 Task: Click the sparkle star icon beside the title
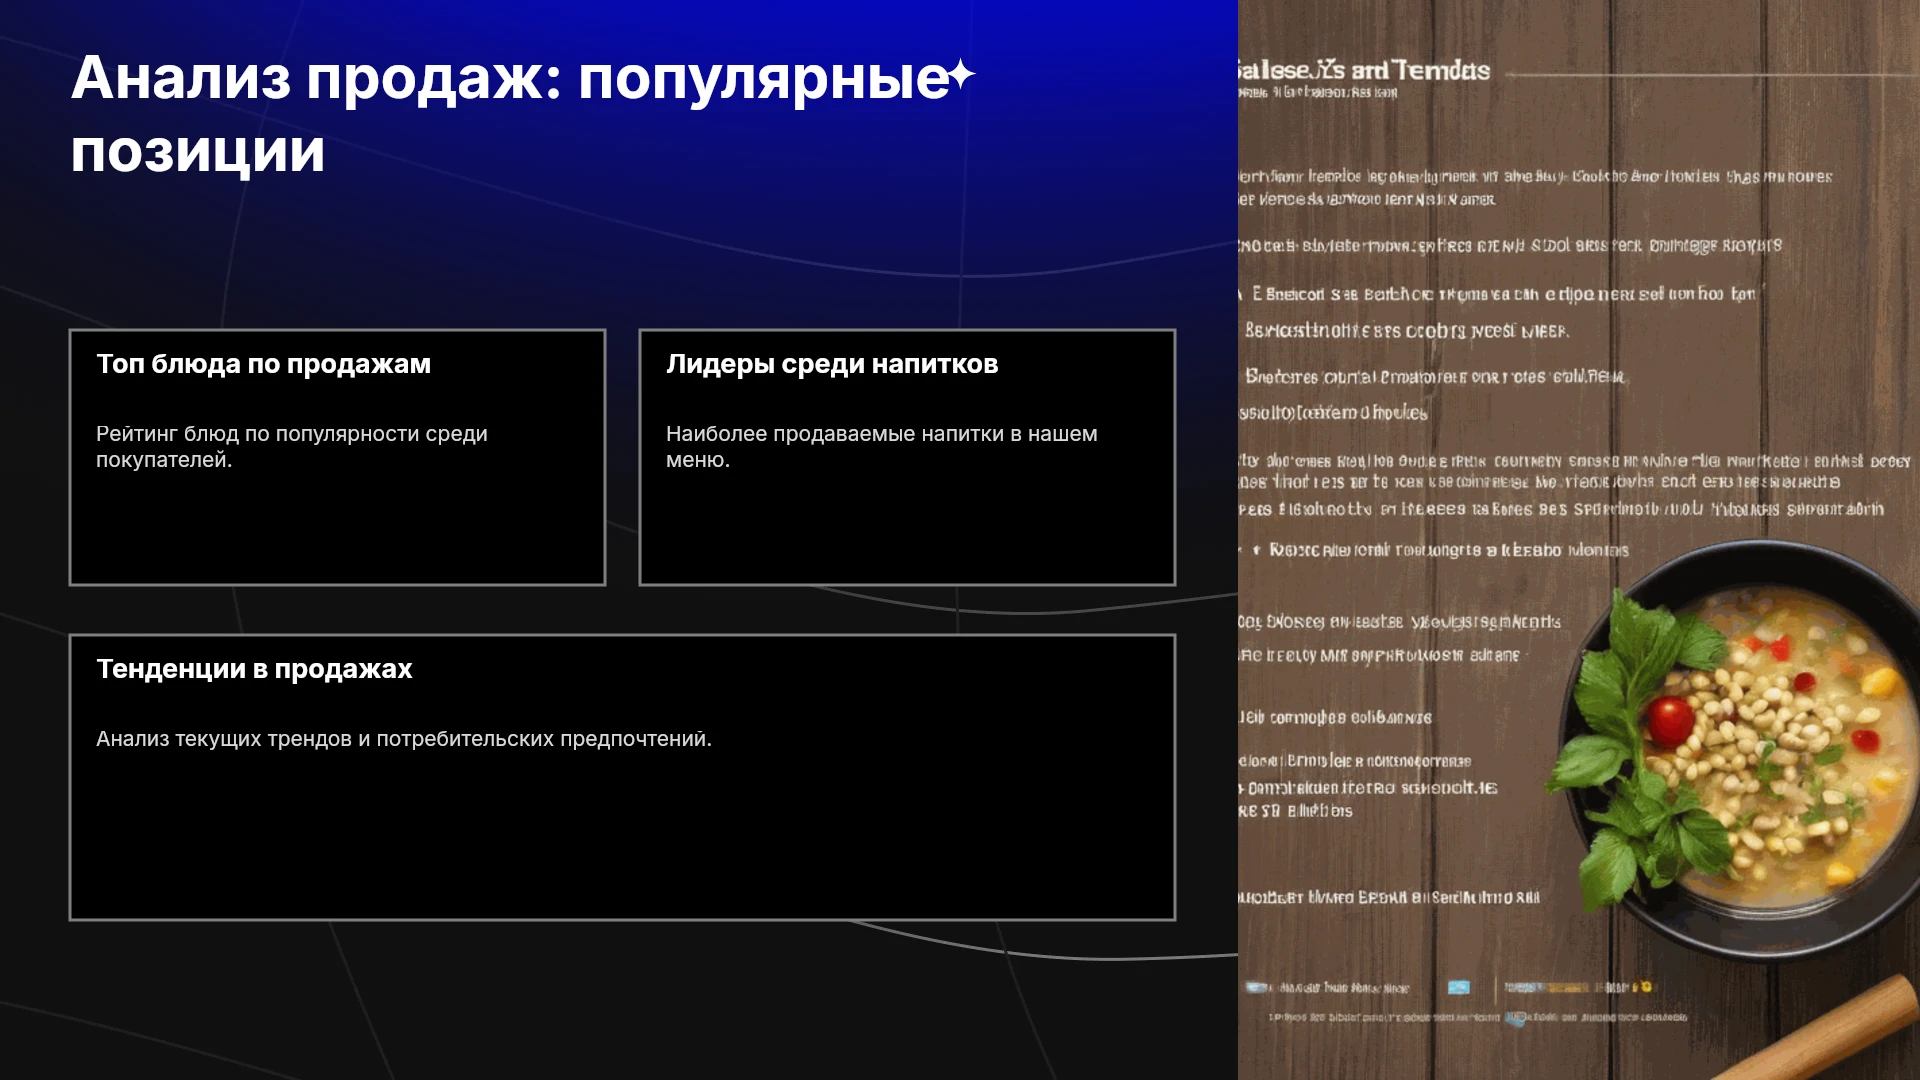point(961,75)
